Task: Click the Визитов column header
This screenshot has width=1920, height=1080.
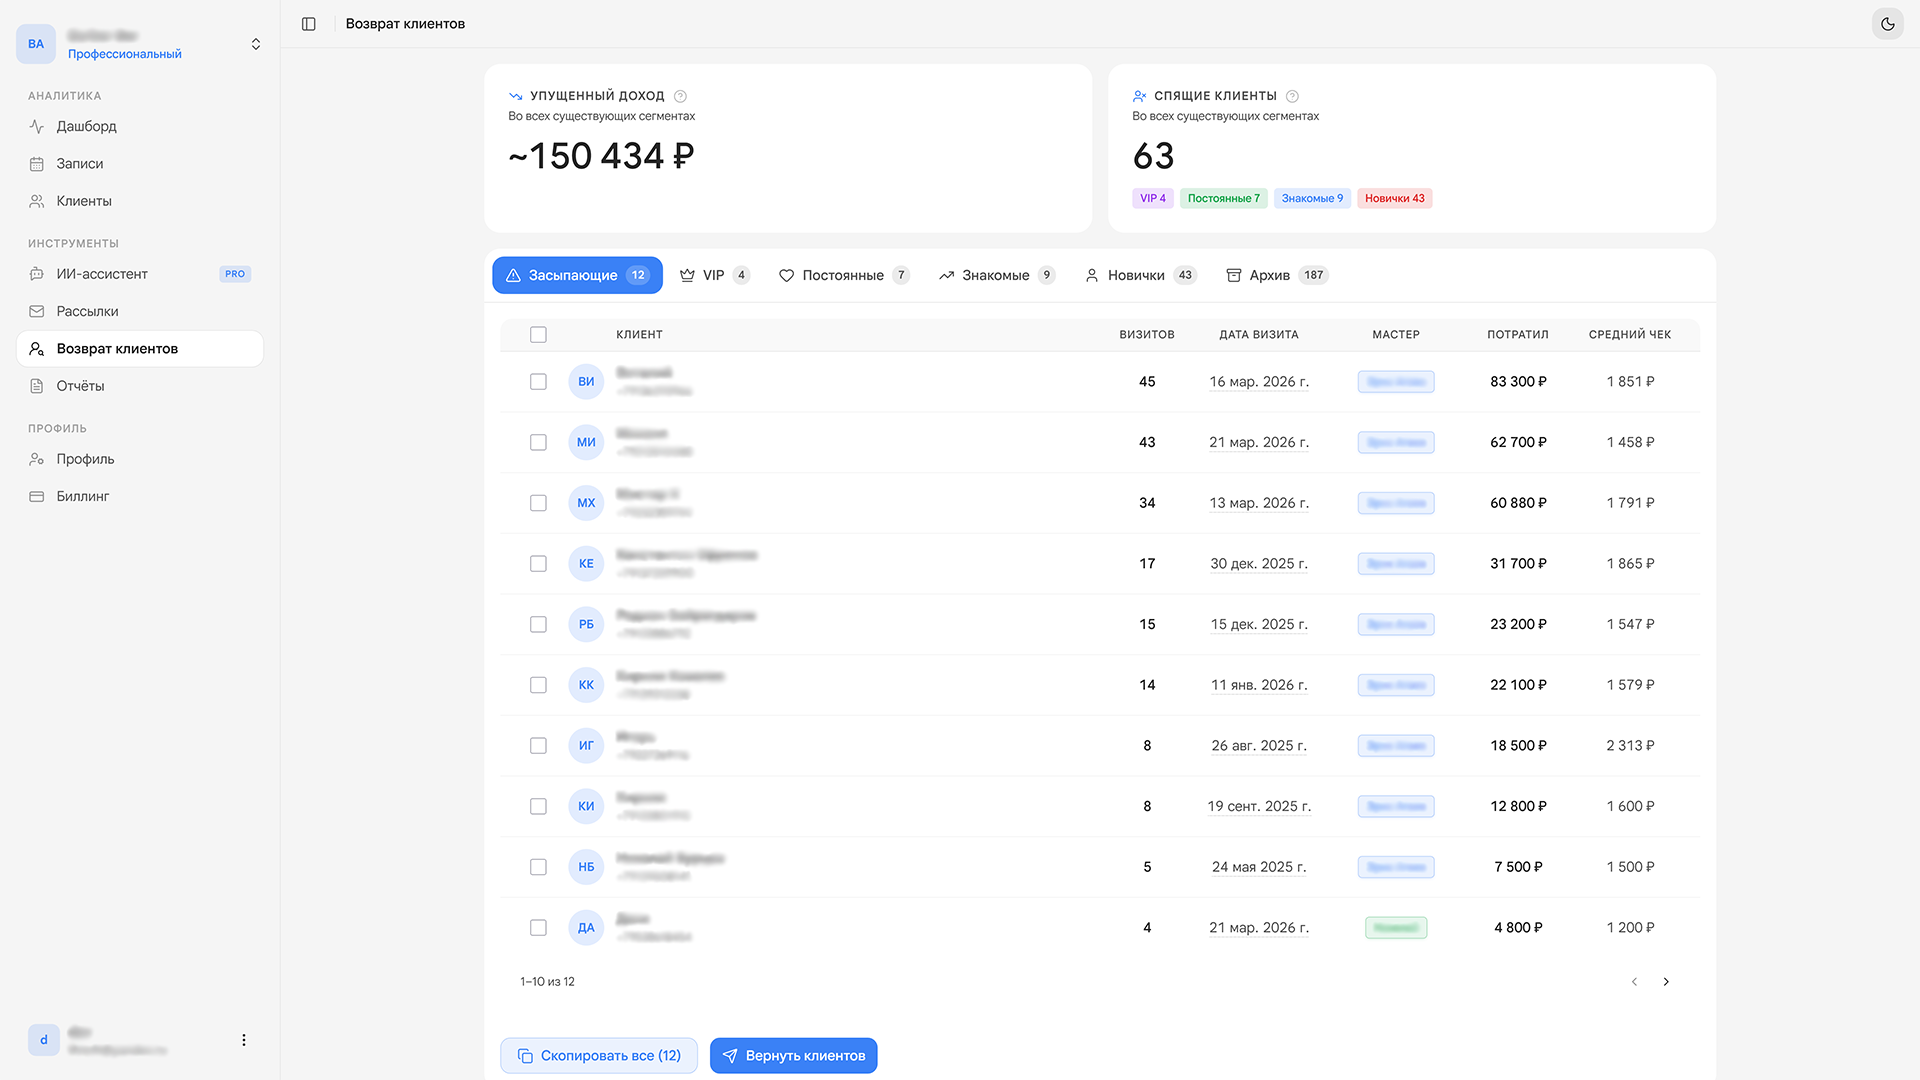Action: pyautogui.click(x=1146, y=335)
